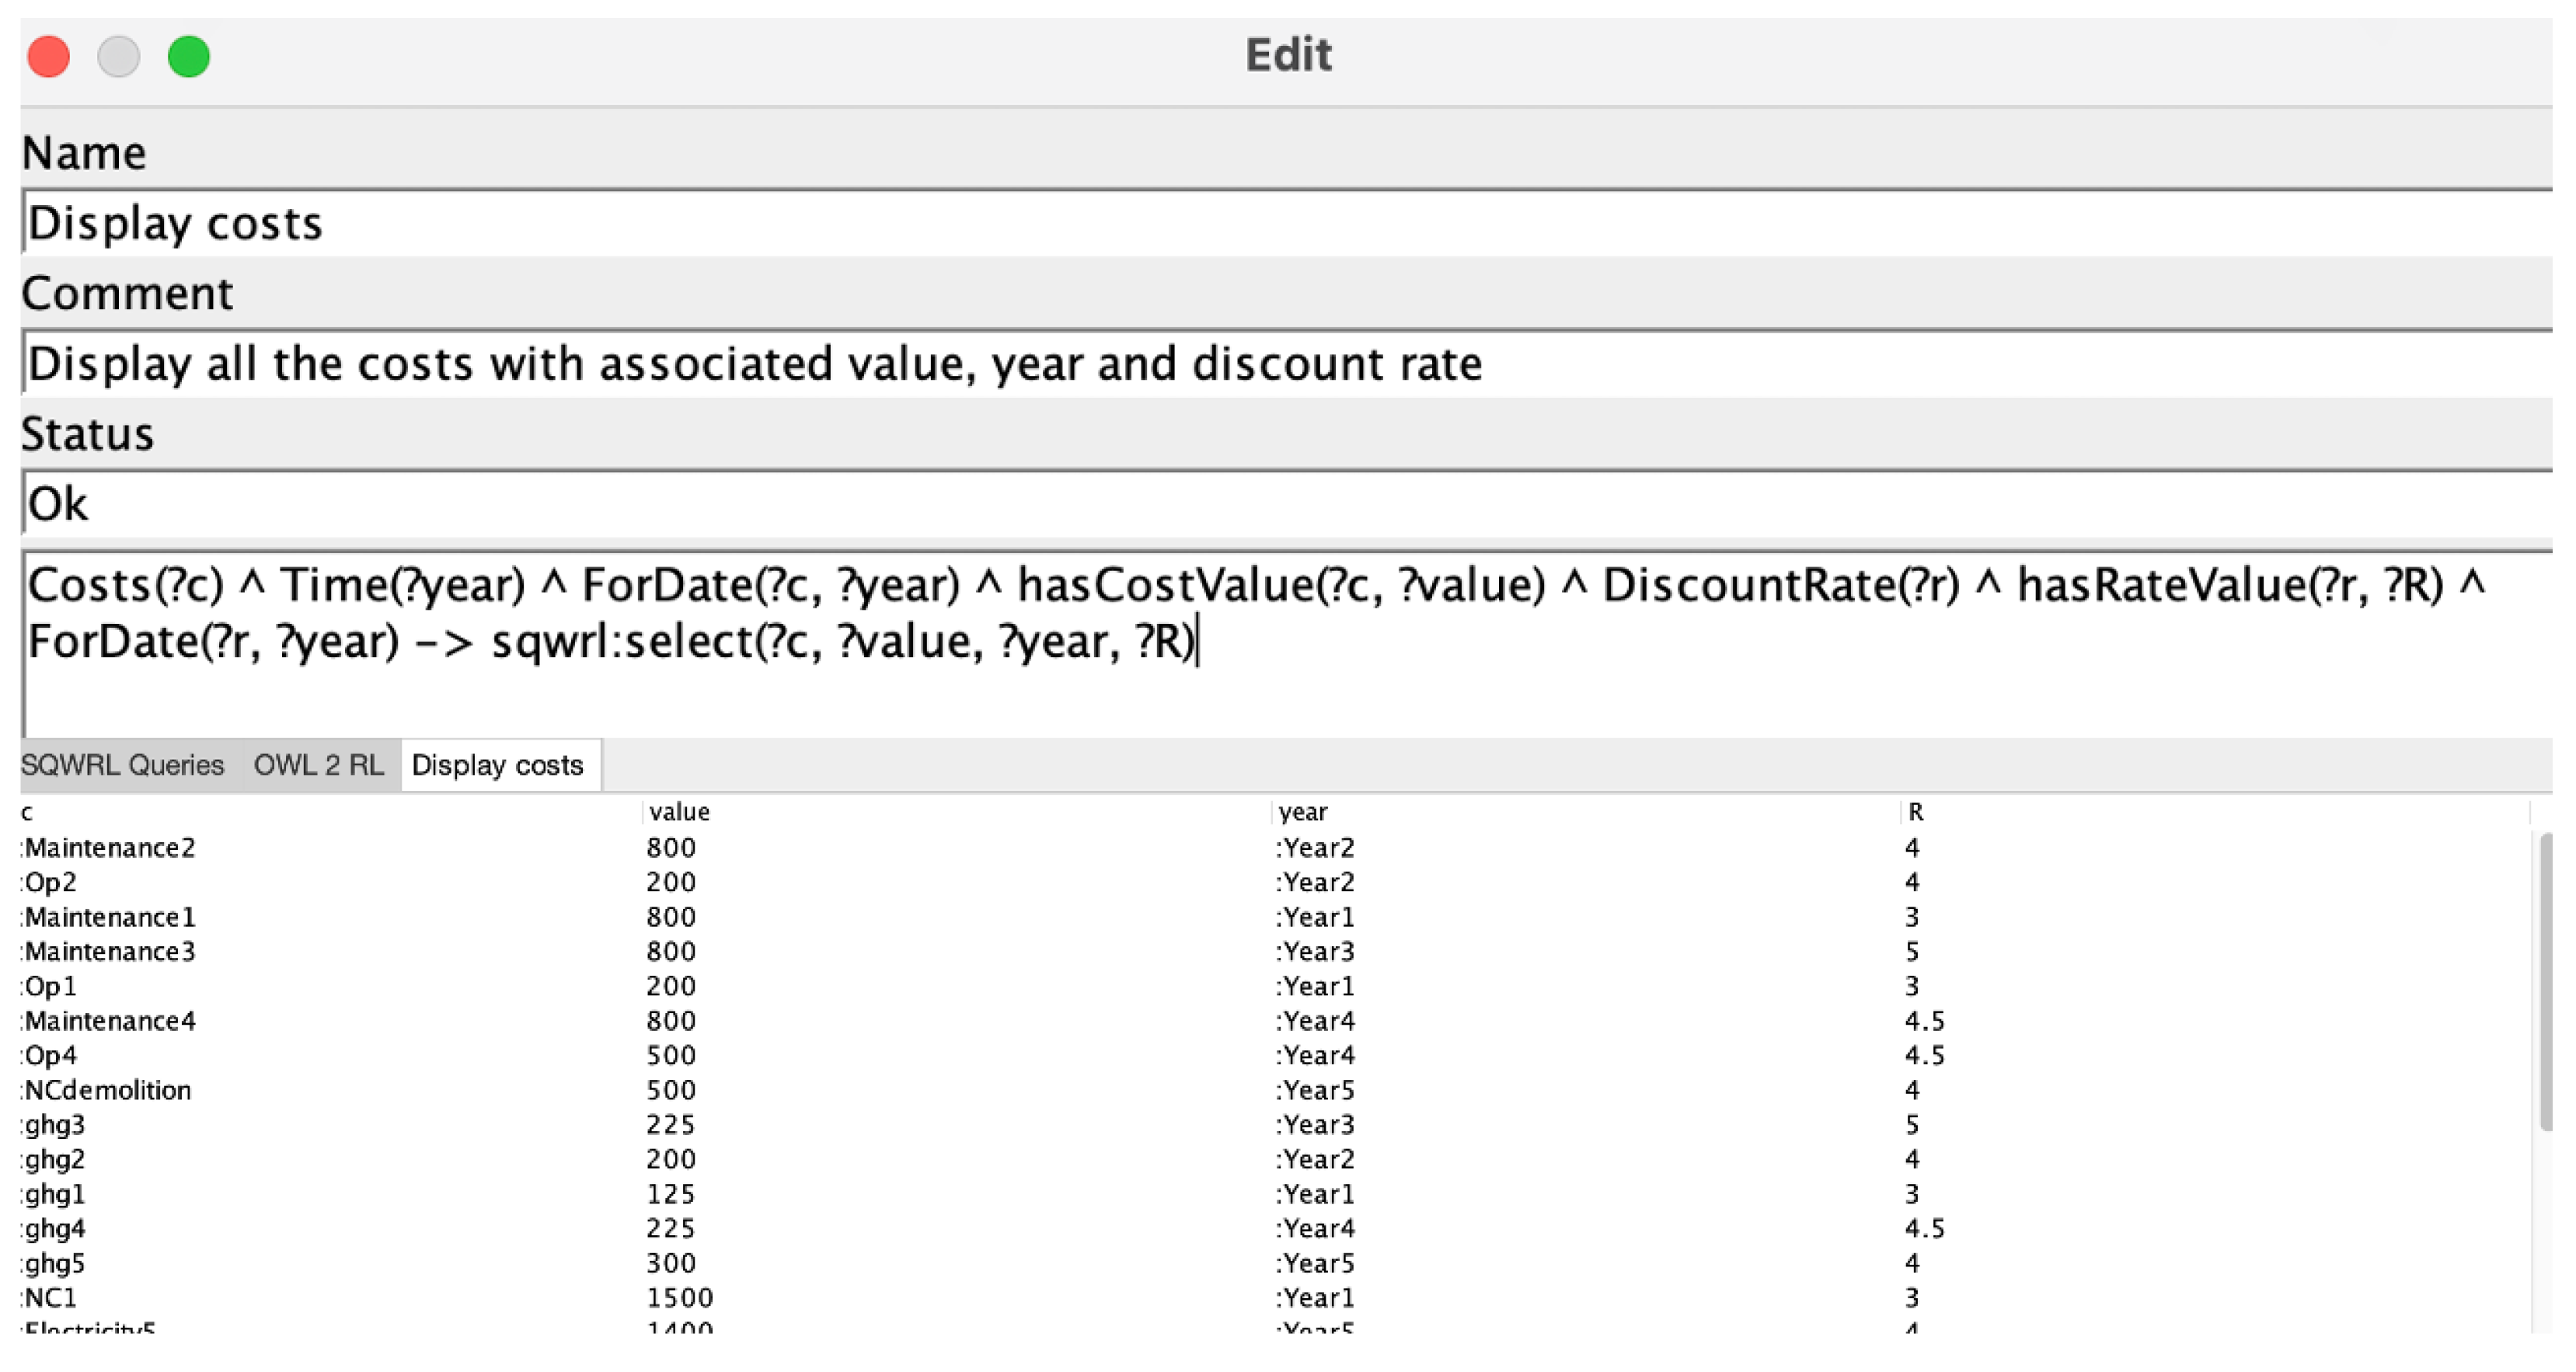Click the gray minimize window button

[118, 56]
